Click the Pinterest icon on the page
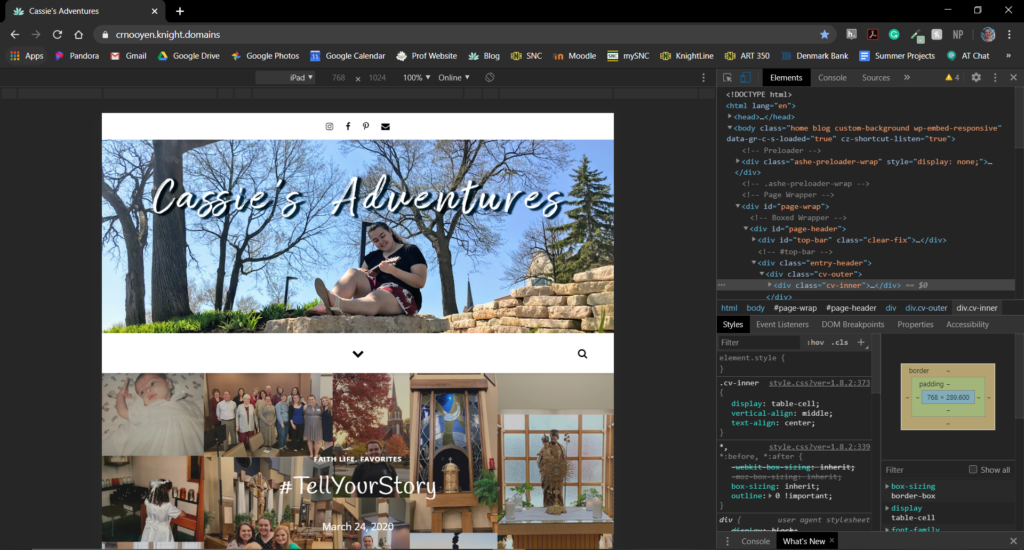 tap(366, 126)
